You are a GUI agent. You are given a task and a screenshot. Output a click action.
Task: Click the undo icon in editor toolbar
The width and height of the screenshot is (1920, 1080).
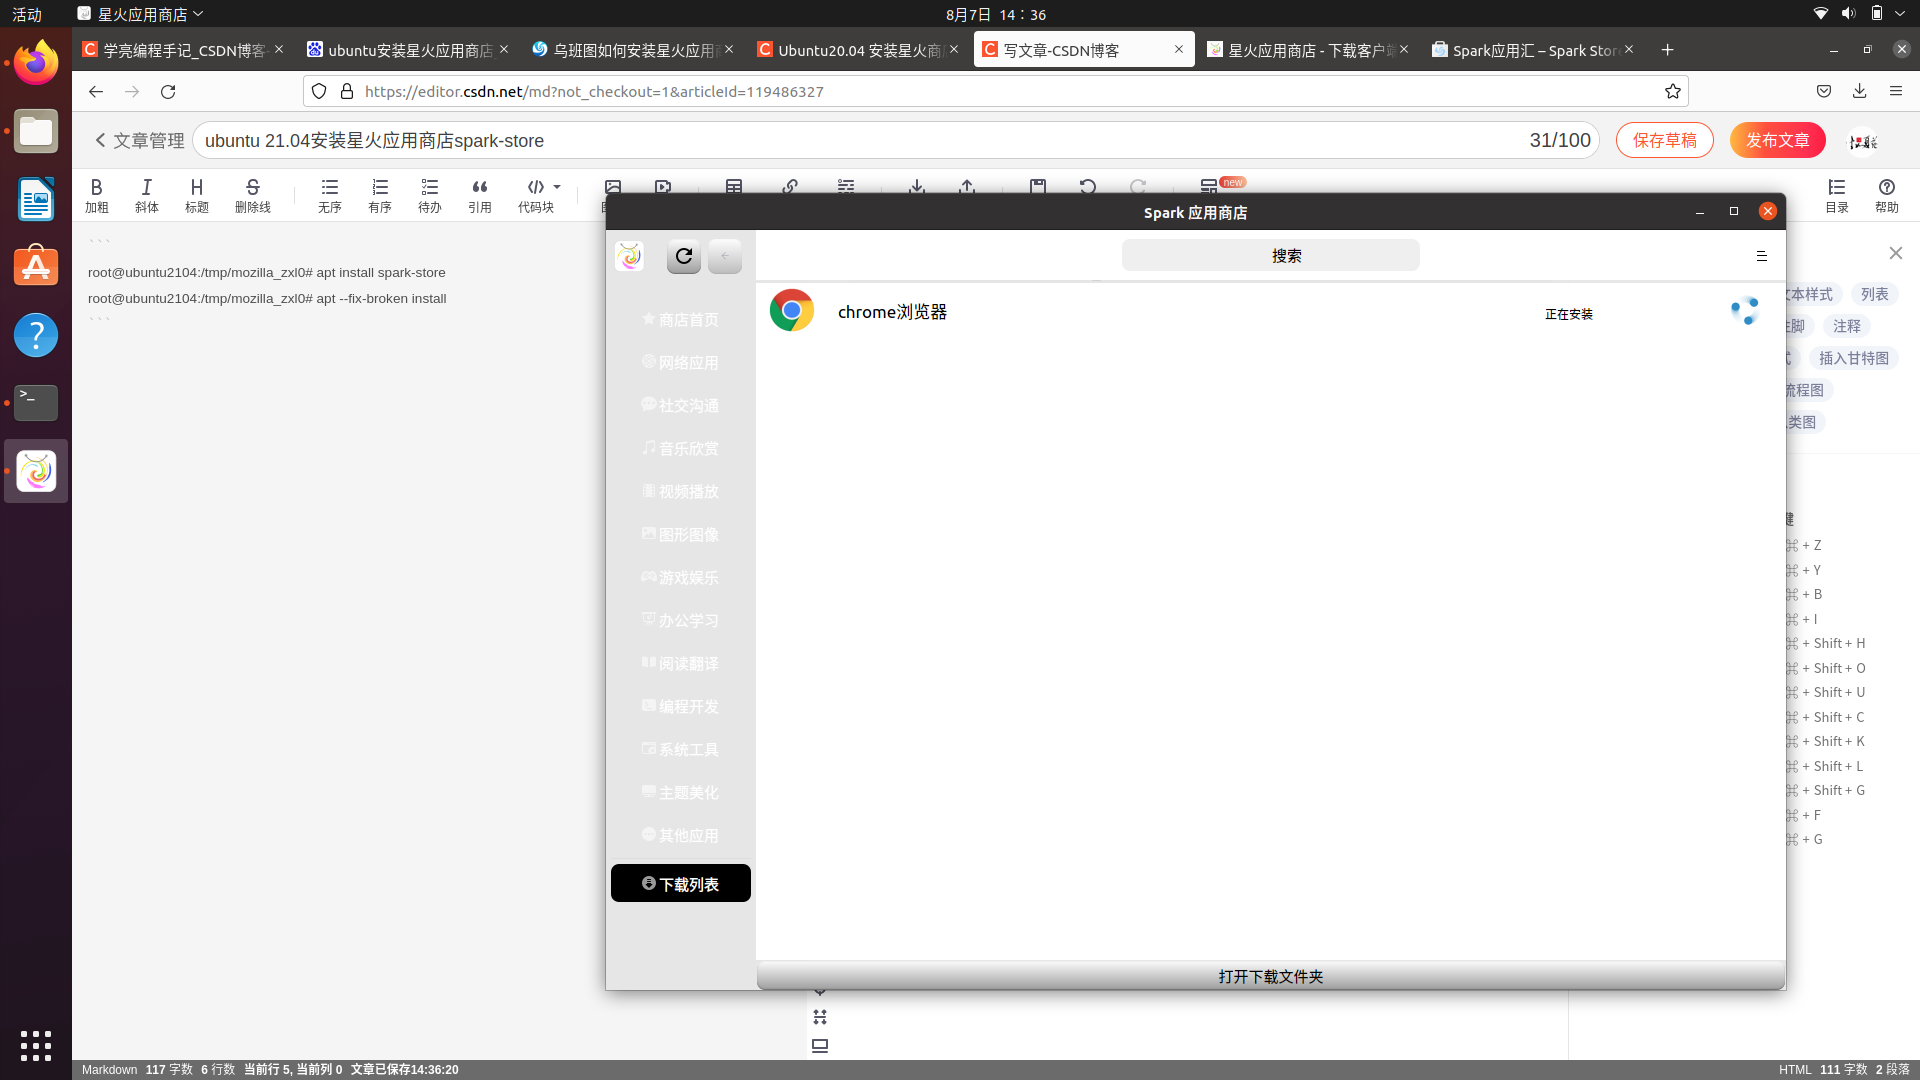pos(1087,186)
